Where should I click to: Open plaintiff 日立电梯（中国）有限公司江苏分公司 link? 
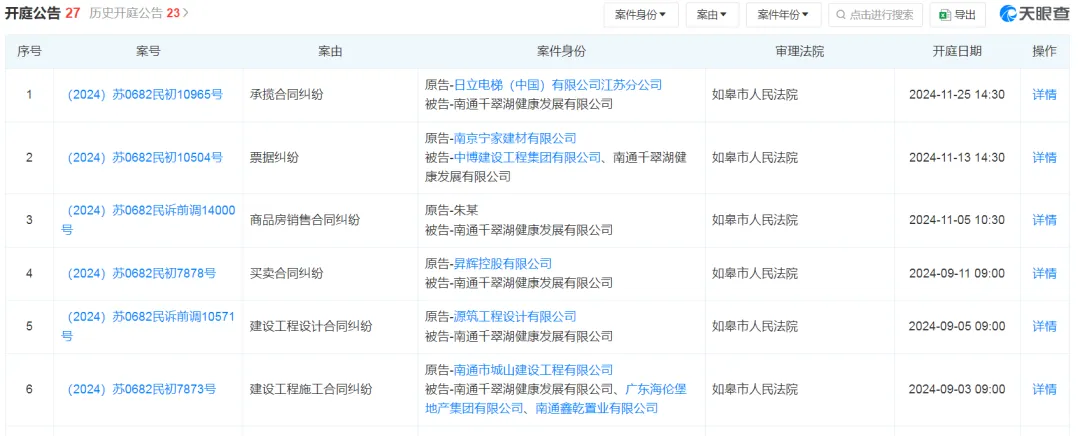click(557, 85)
